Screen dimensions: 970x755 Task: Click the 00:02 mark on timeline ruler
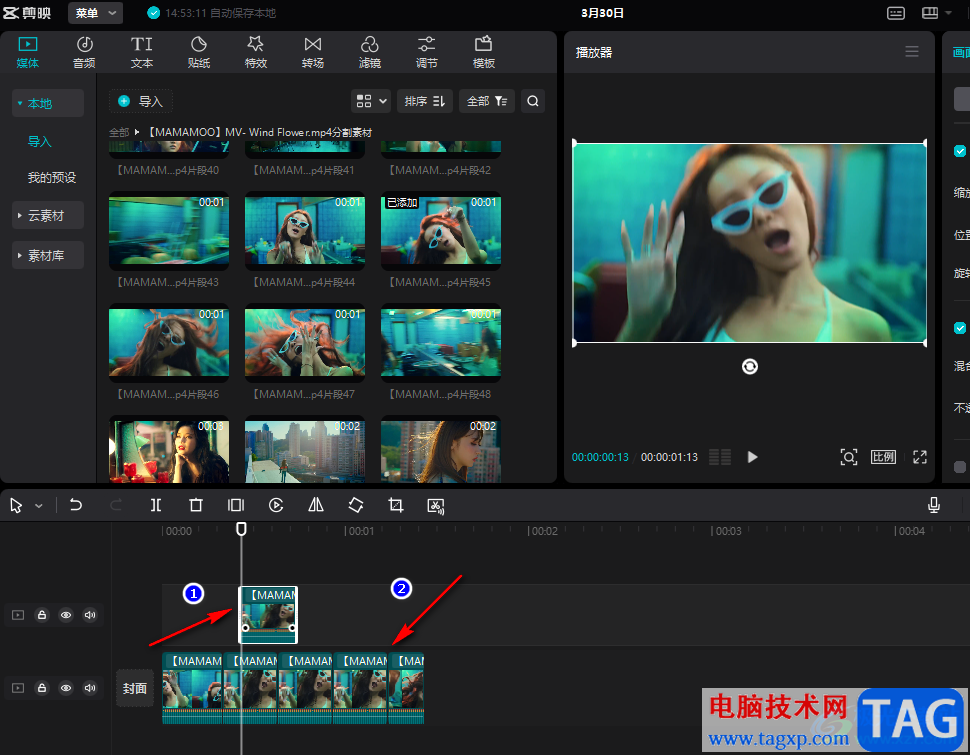click(543, 531)
